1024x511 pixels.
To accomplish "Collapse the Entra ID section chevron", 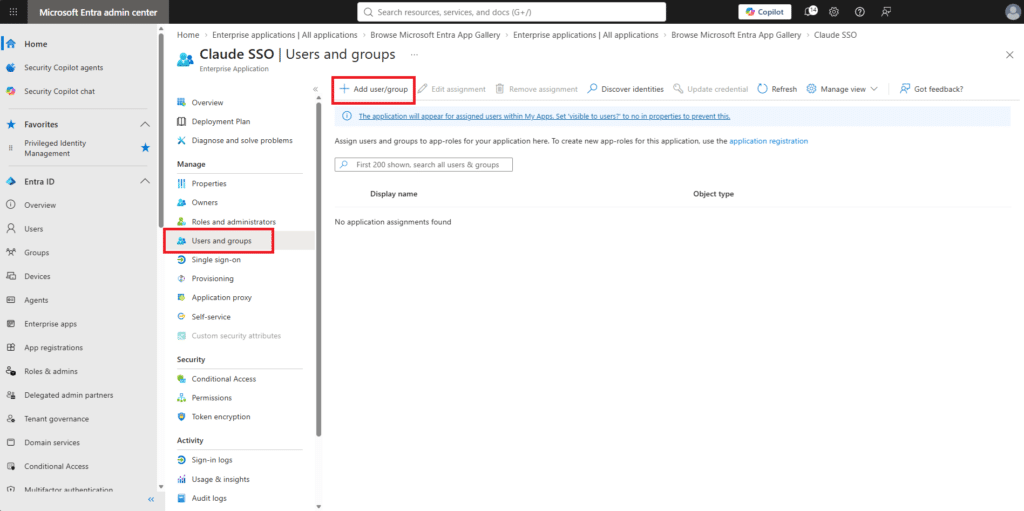I will (x=145, y=181).
